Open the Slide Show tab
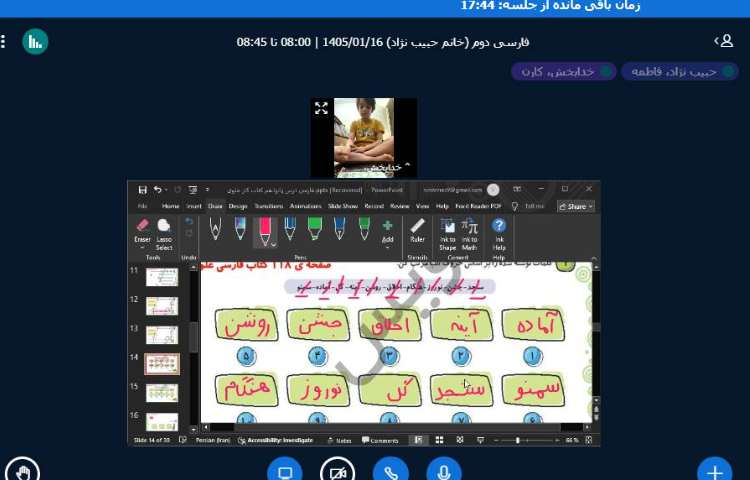 pos(342,206)
